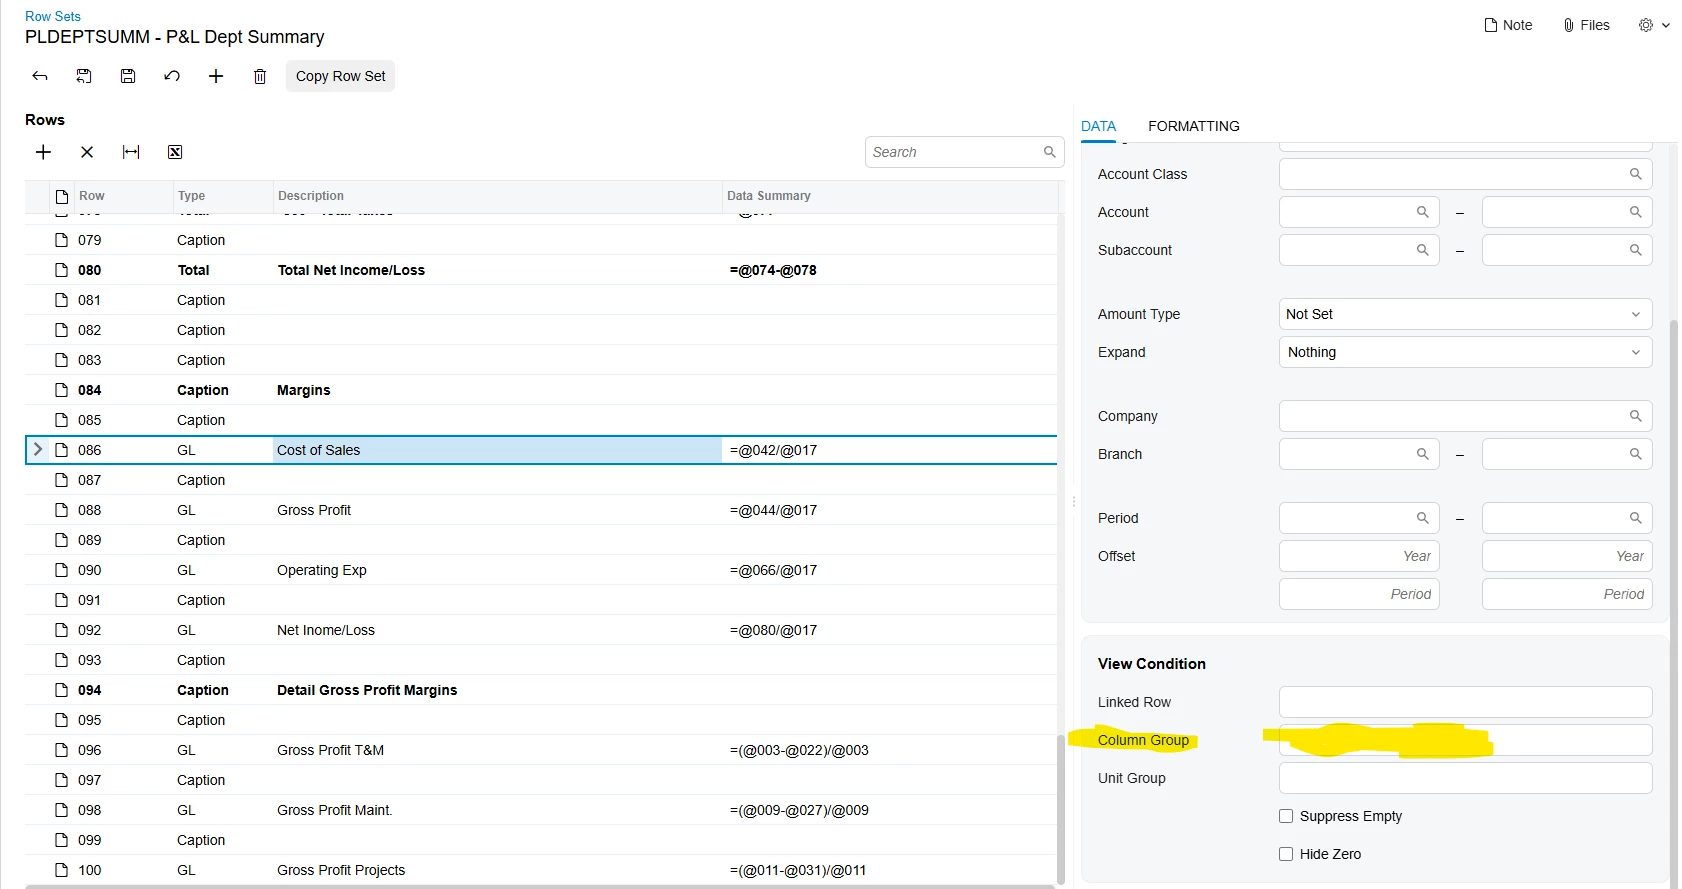
Task: Click the =@074-@078 data summary cell
Action: click(889, 270)
